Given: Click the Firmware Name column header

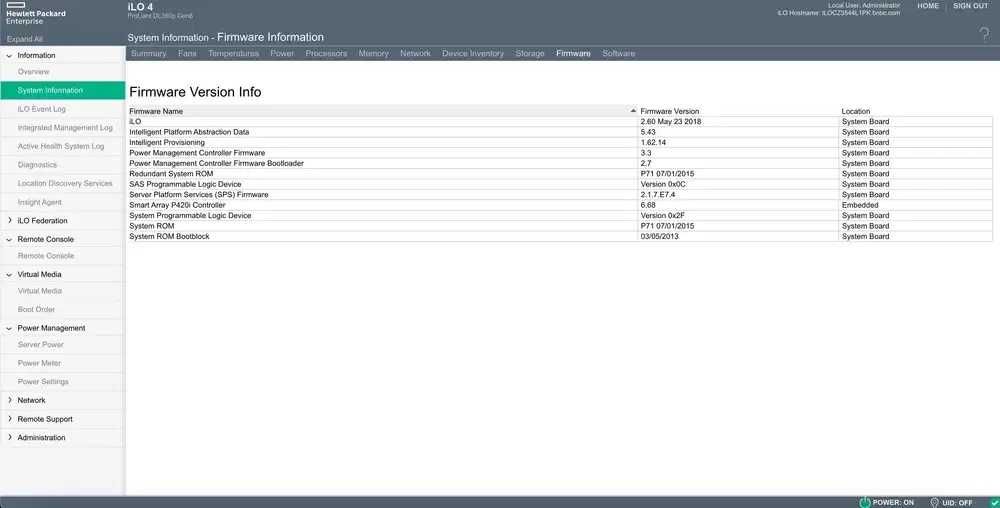Looking at the screenshot, I should tap(383, 111).
